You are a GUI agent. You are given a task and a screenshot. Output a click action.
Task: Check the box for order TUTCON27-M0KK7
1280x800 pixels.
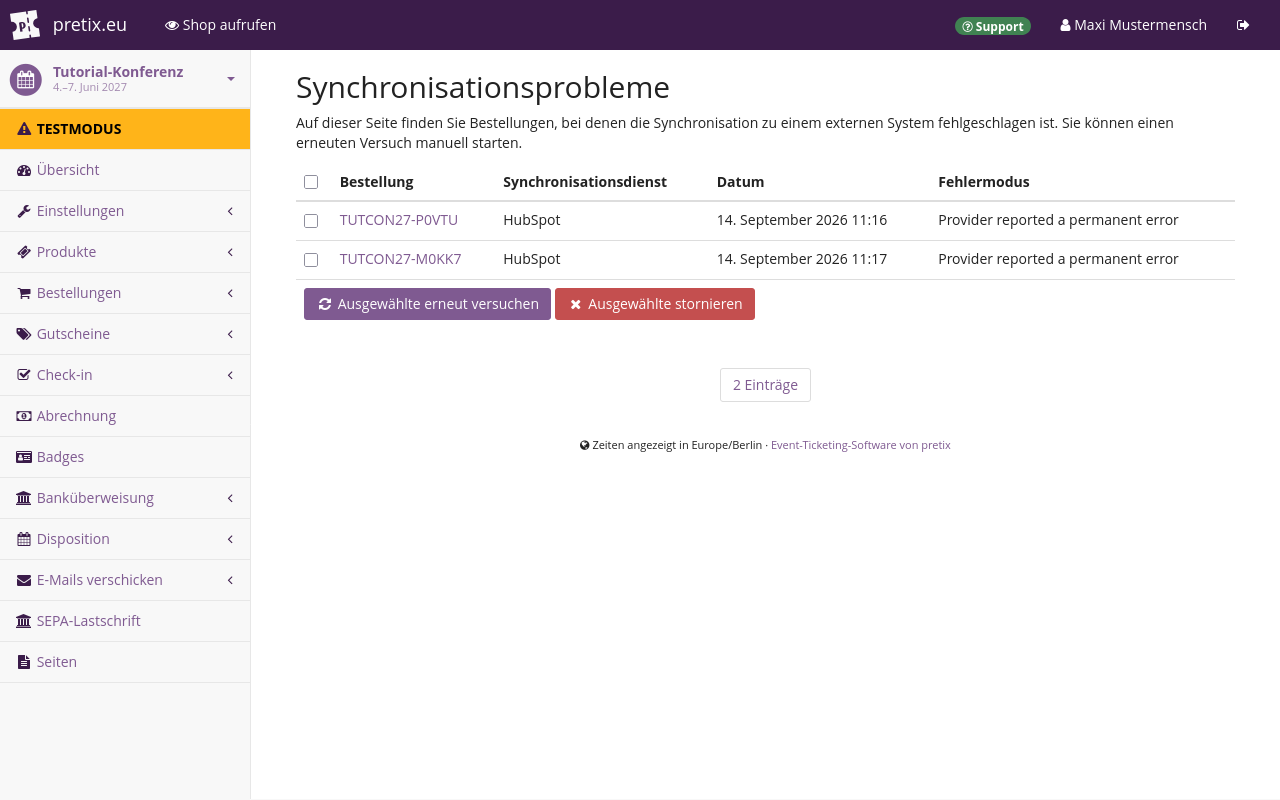point(311,260)
